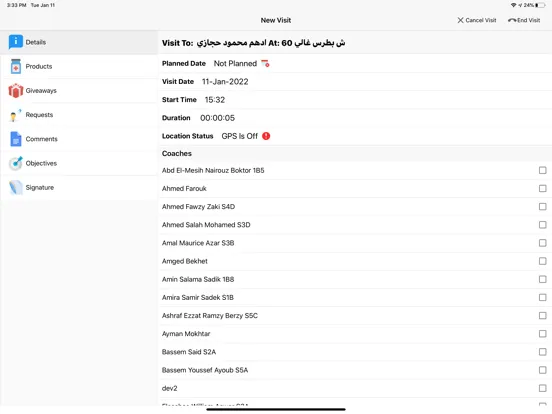
Task: Click the Not Planned date value
Action: click(x=235, y=64)
